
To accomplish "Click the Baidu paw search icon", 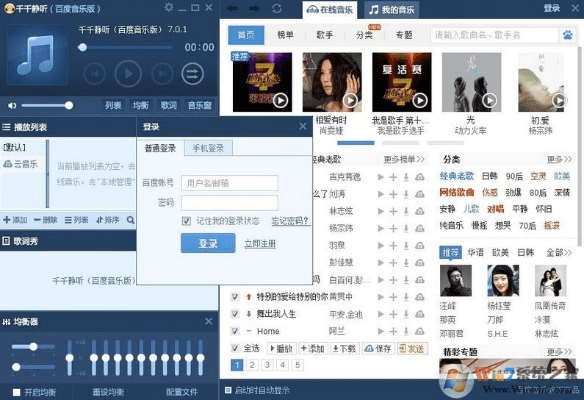I will tap(568, 35).
